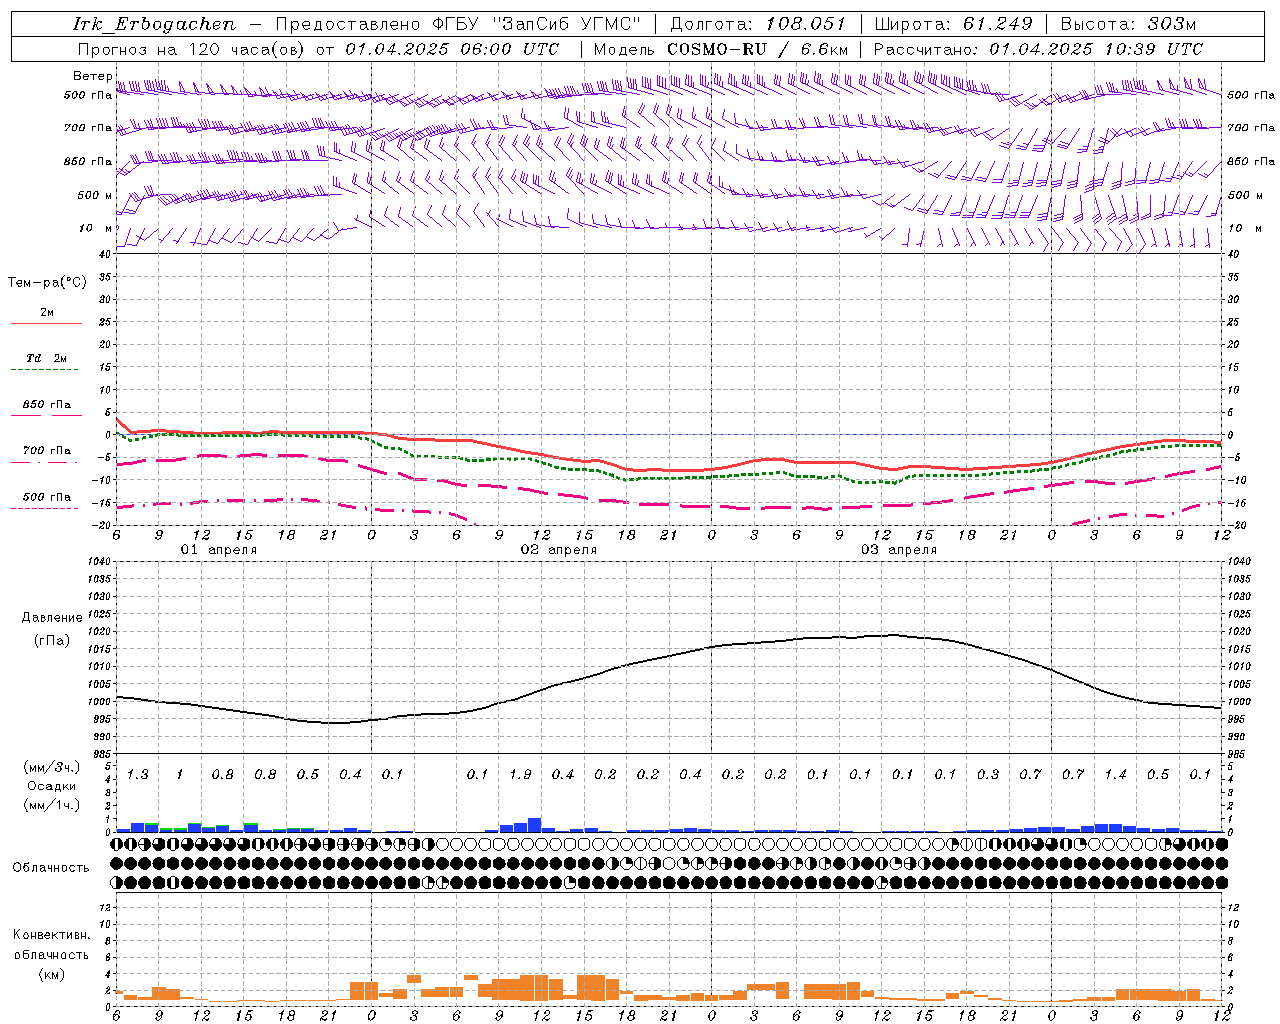Click the Тем-ра(°C) panel label
1280x1024 pixels.
click(x=47, y=283)
